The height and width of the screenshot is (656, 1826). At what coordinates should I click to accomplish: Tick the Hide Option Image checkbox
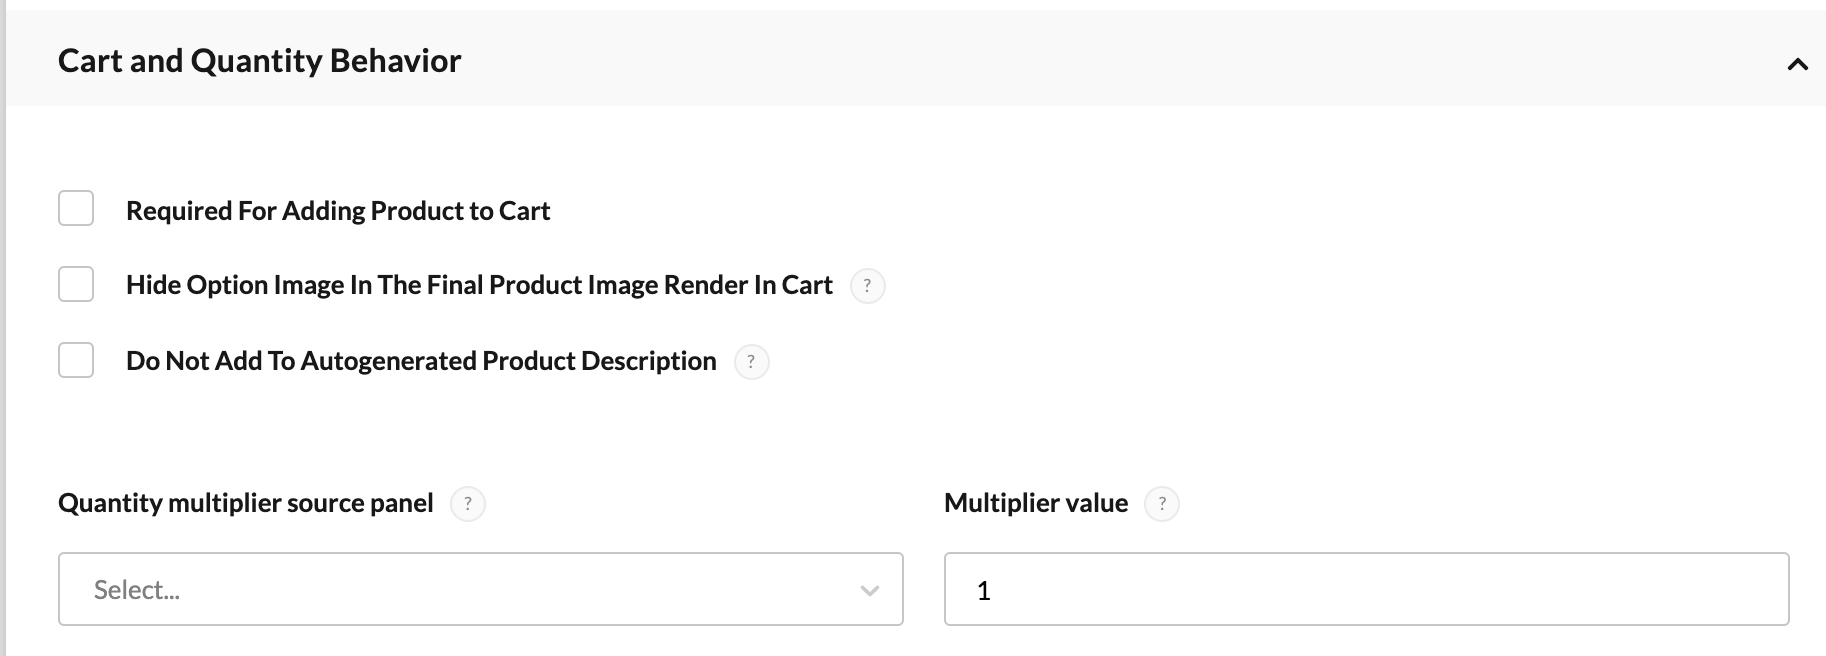[x=76, y=284]
